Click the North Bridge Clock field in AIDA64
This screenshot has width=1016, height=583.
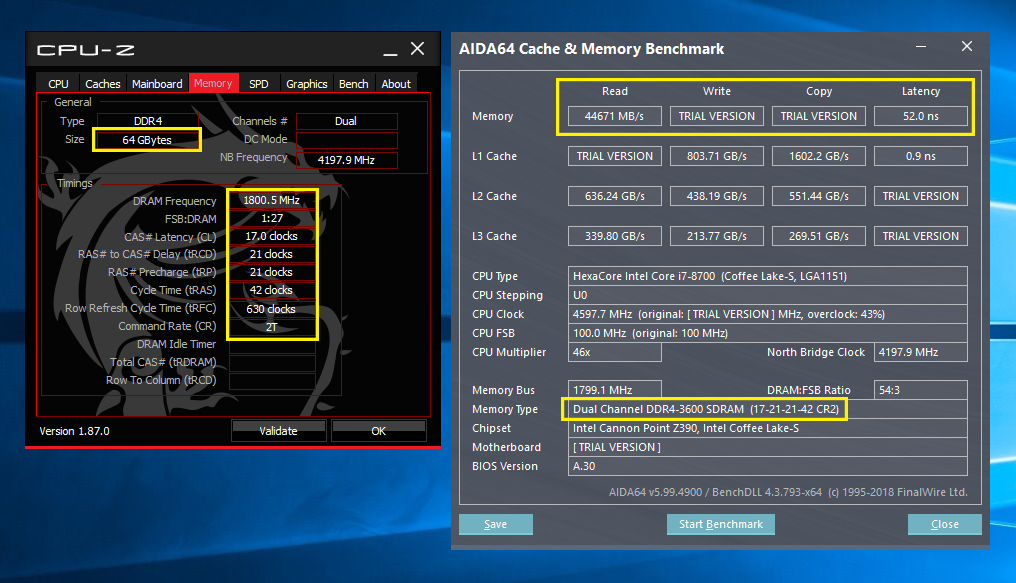coord(921,352)
